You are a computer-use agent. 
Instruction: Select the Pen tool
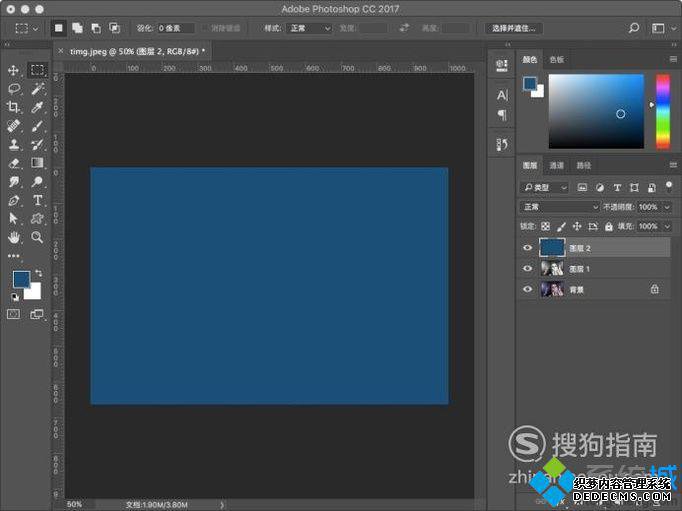tap(13, 200)
